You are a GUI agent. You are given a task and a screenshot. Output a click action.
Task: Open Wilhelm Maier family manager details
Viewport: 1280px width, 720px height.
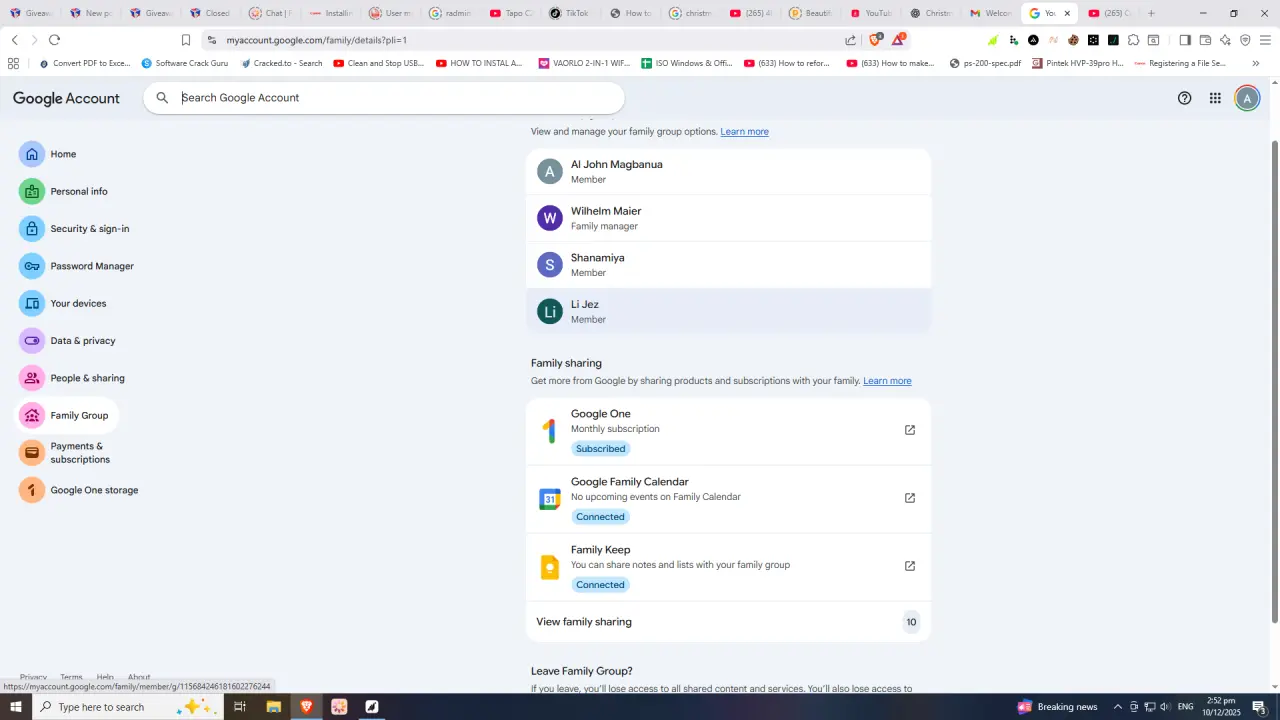coord(728,218)
